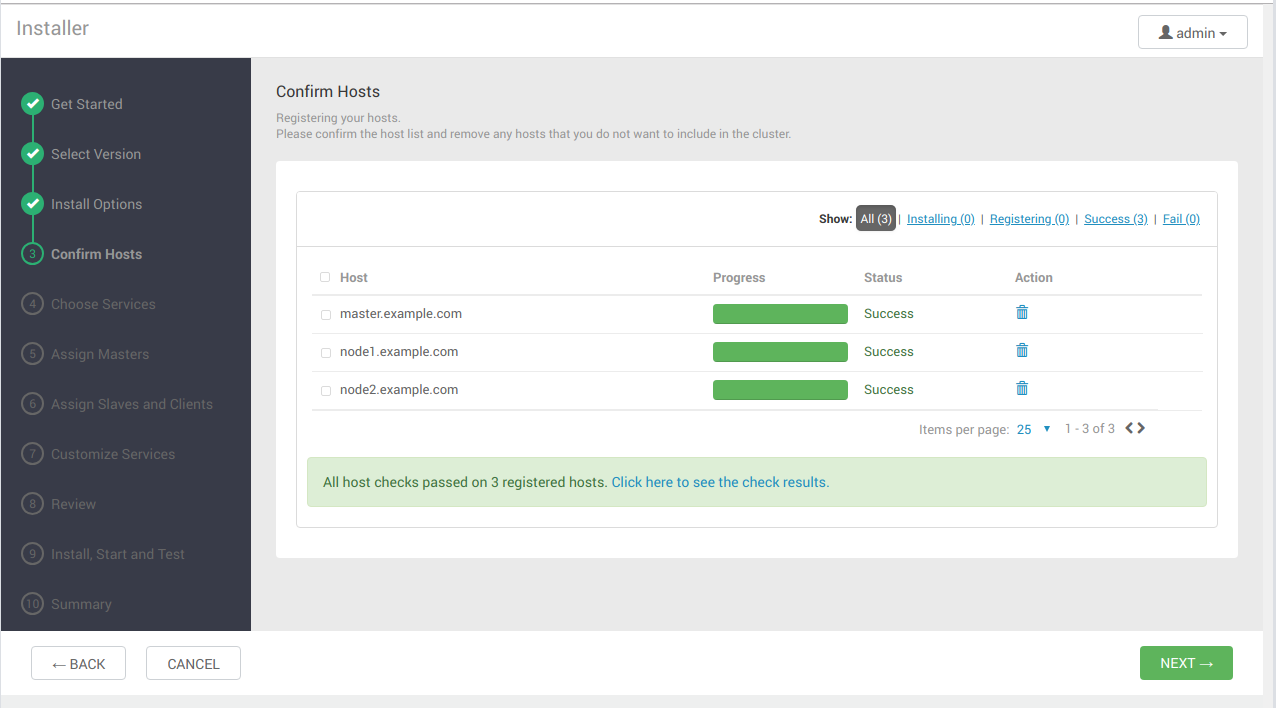The image size is (1276, 708).
Task: Click step 6 circle icon
Action: (32, 404)
